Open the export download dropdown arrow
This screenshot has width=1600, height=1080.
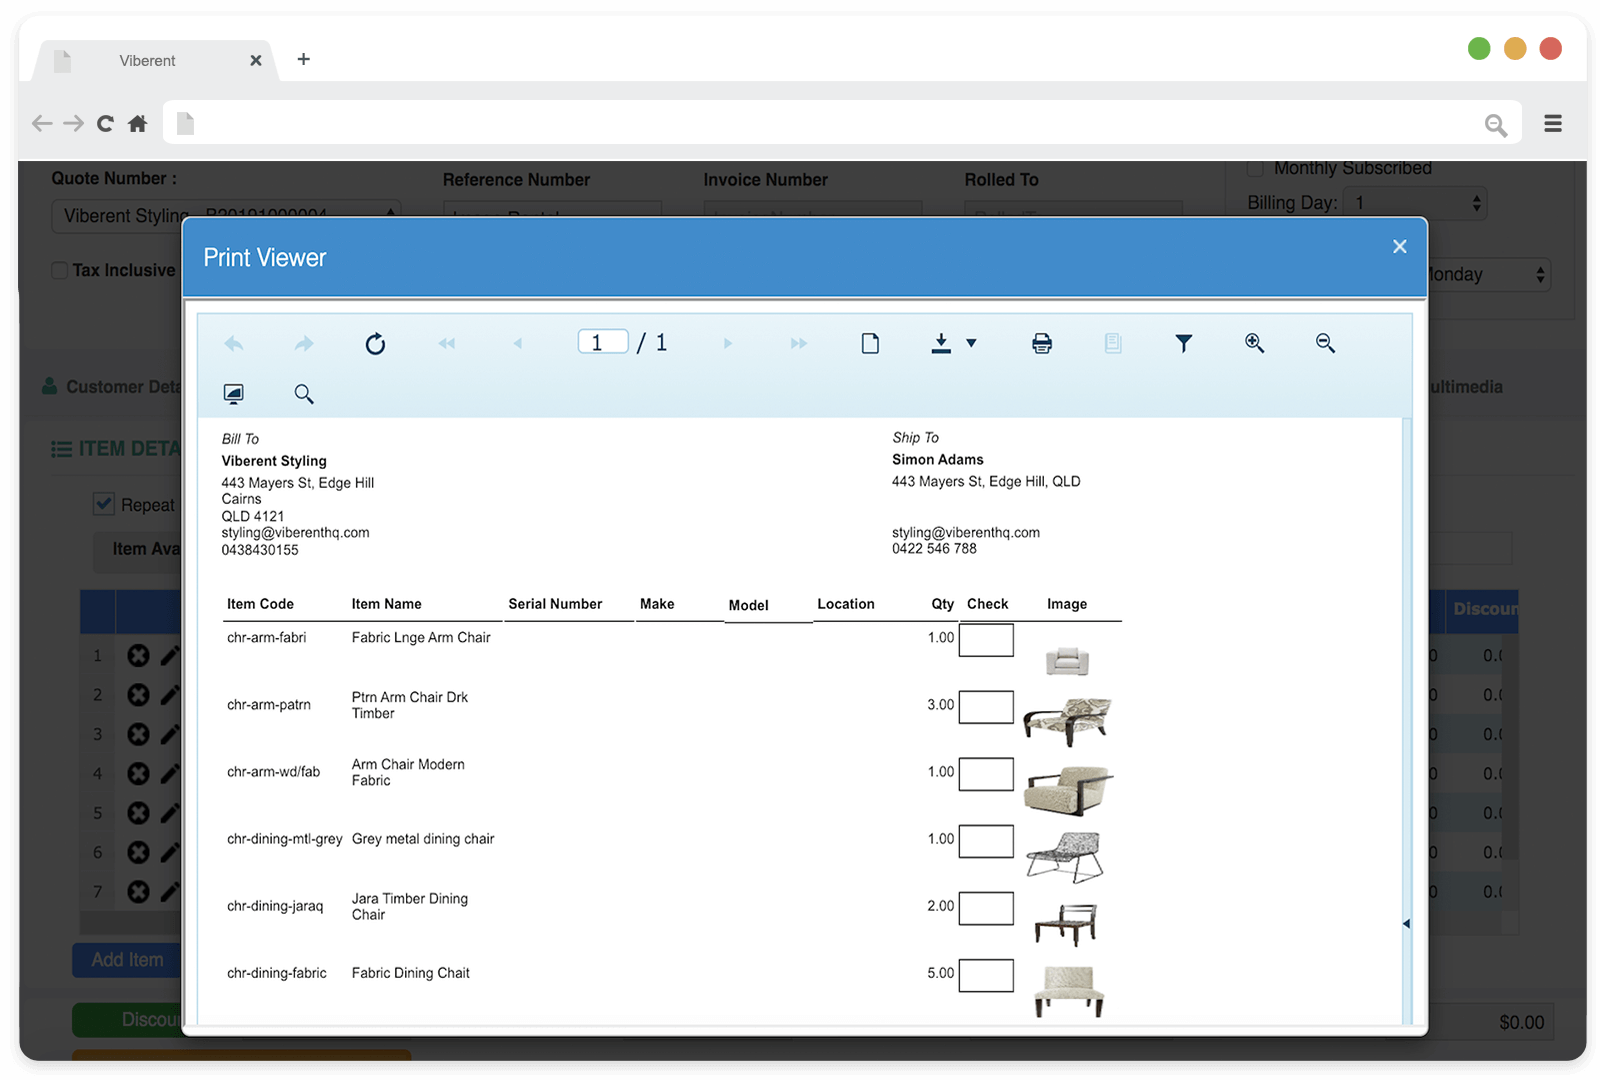click(971, 344)
